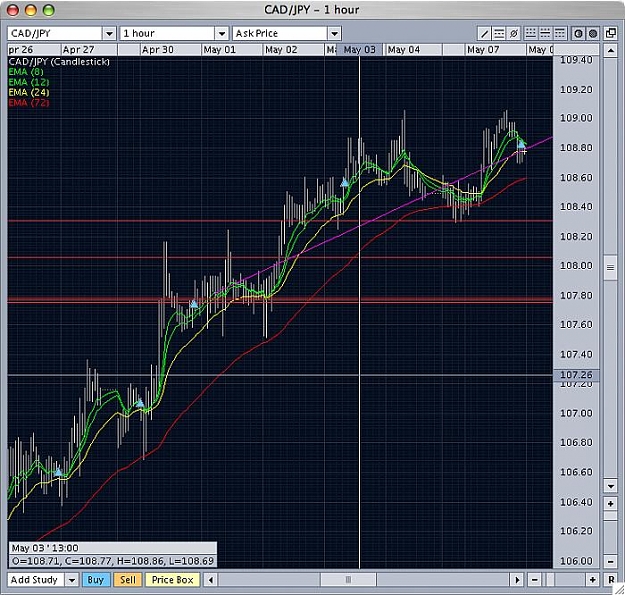This screenshot has height=595, width=625.
Task: Click the 109.00 price axis label
Action: (576, 118)
